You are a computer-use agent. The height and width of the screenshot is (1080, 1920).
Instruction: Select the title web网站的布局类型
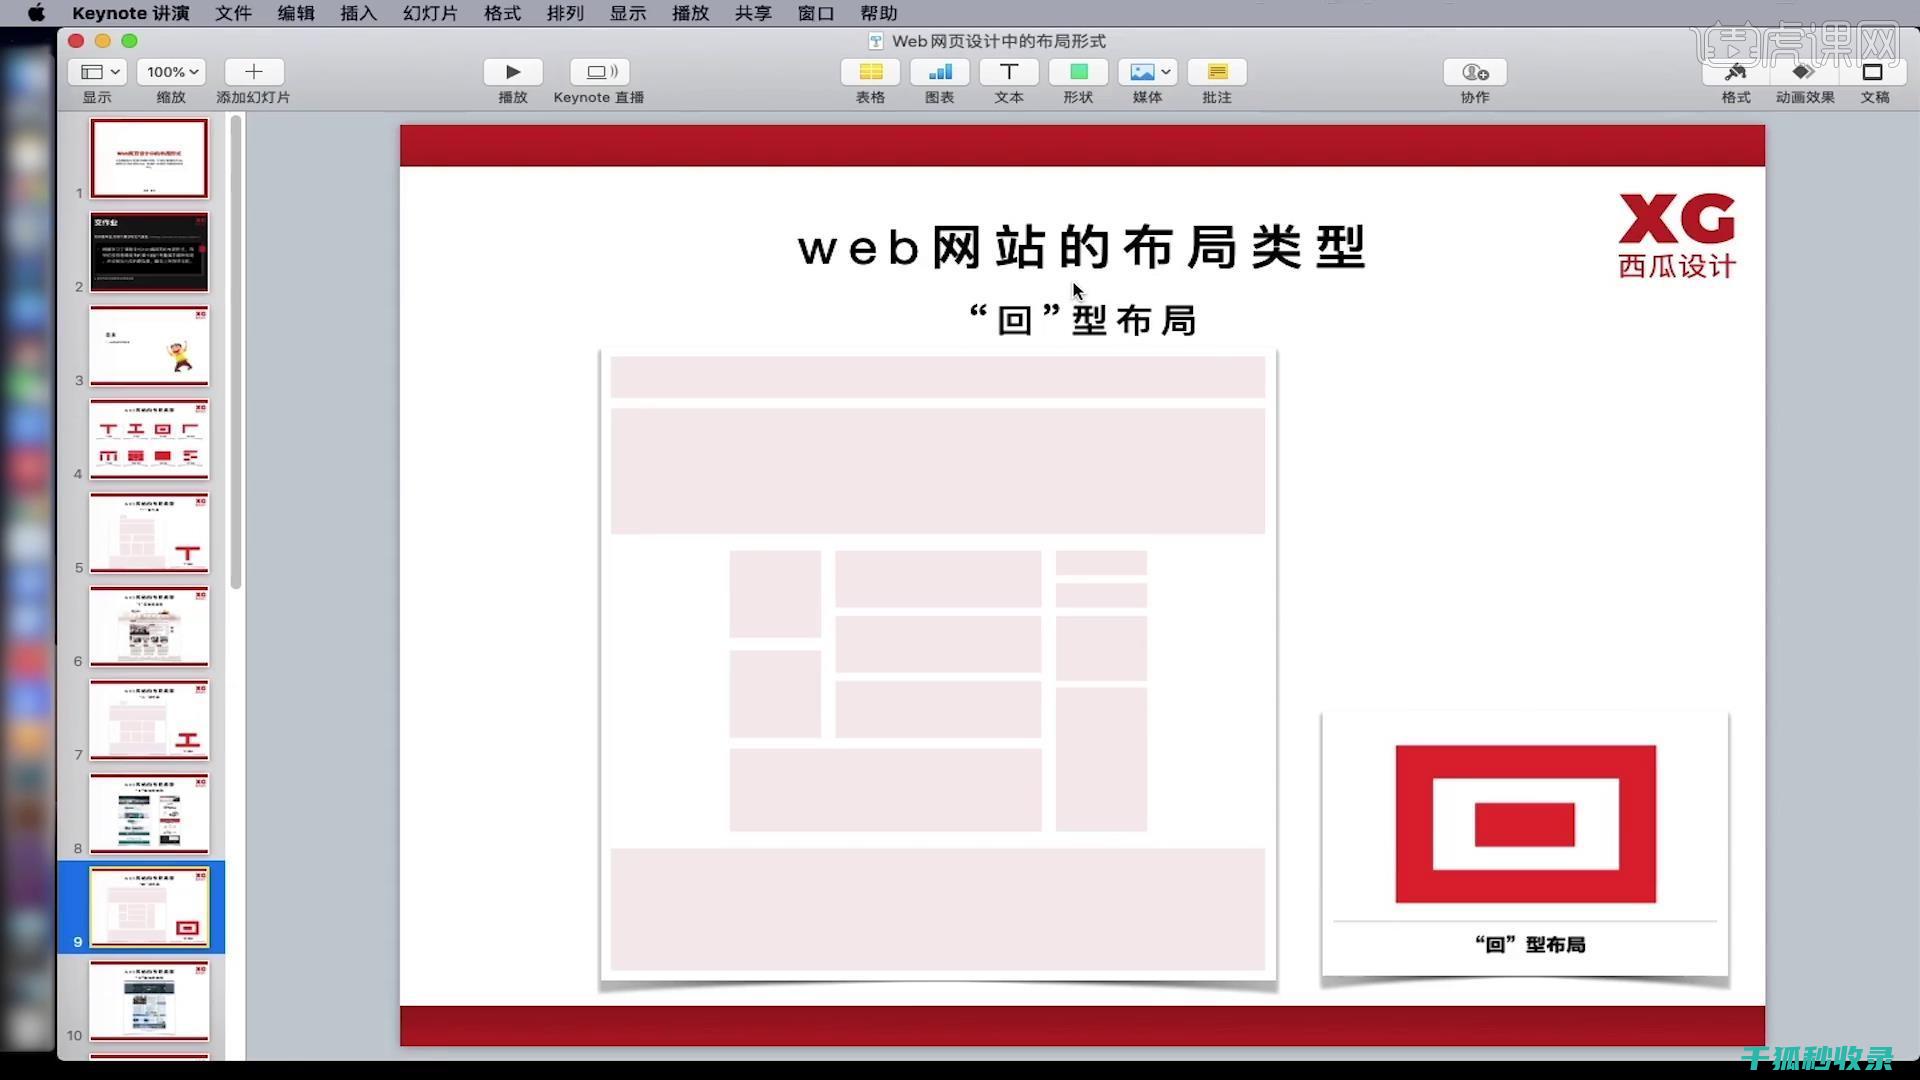pyautogui.click(x=1082, y=247)
